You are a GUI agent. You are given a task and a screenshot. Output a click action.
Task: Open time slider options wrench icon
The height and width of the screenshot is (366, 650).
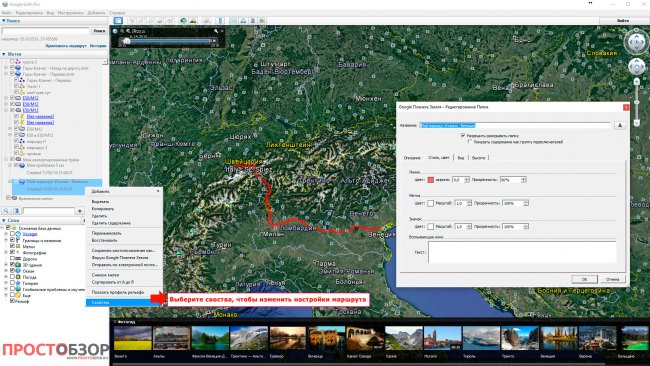tap(216, 31)
